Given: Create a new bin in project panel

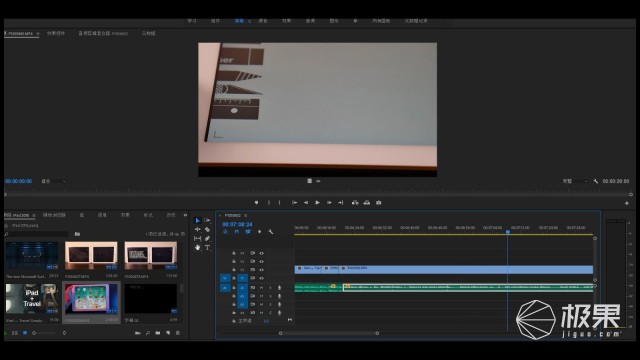Looking at the screenshot, I should point(158,333).
